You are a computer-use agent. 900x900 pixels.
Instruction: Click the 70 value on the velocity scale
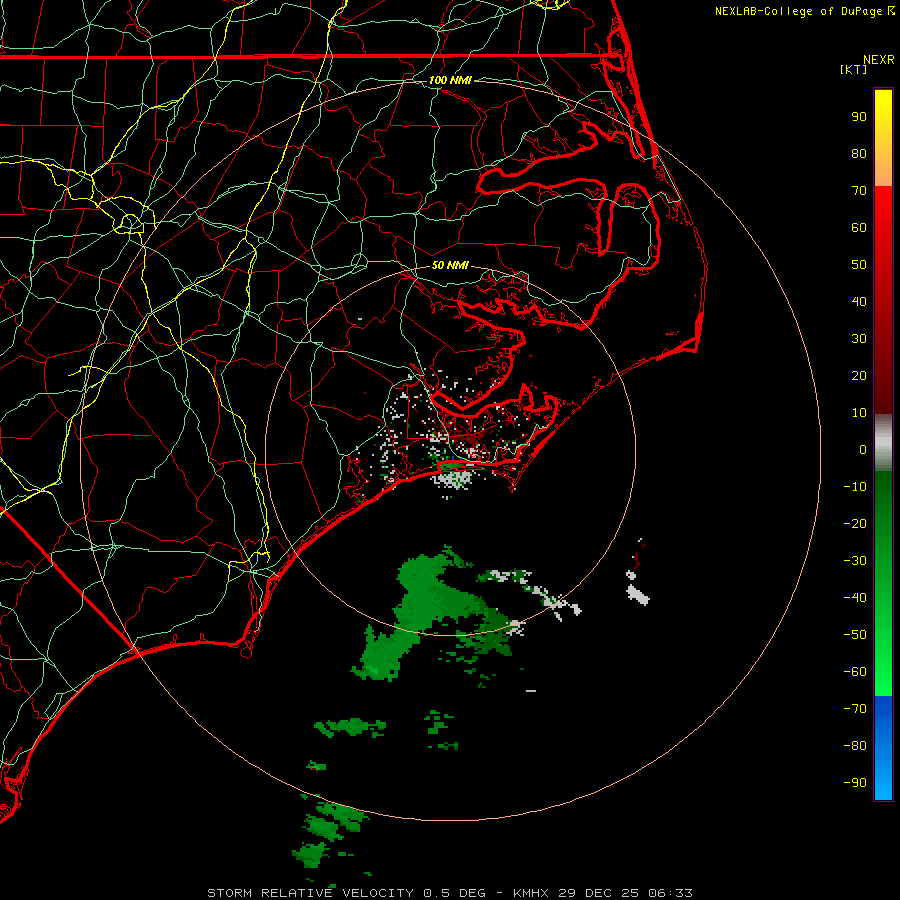(859, 191)
